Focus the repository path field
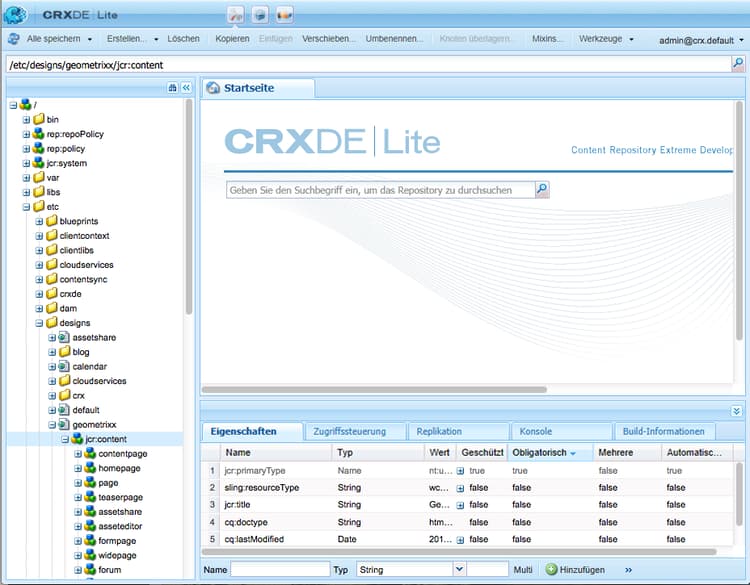 pyautogui.click(x=368, y=65)
